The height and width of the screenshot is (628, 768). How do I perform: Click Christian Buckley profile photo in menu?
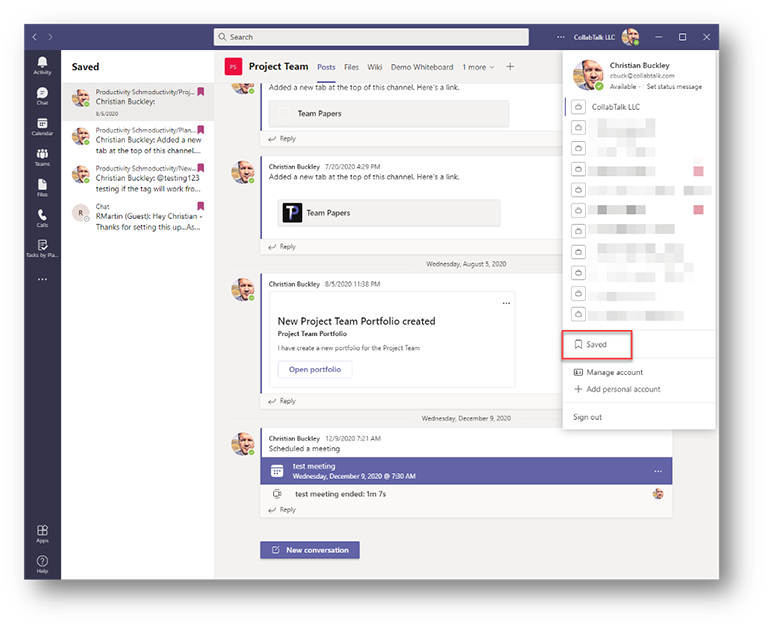588,75
